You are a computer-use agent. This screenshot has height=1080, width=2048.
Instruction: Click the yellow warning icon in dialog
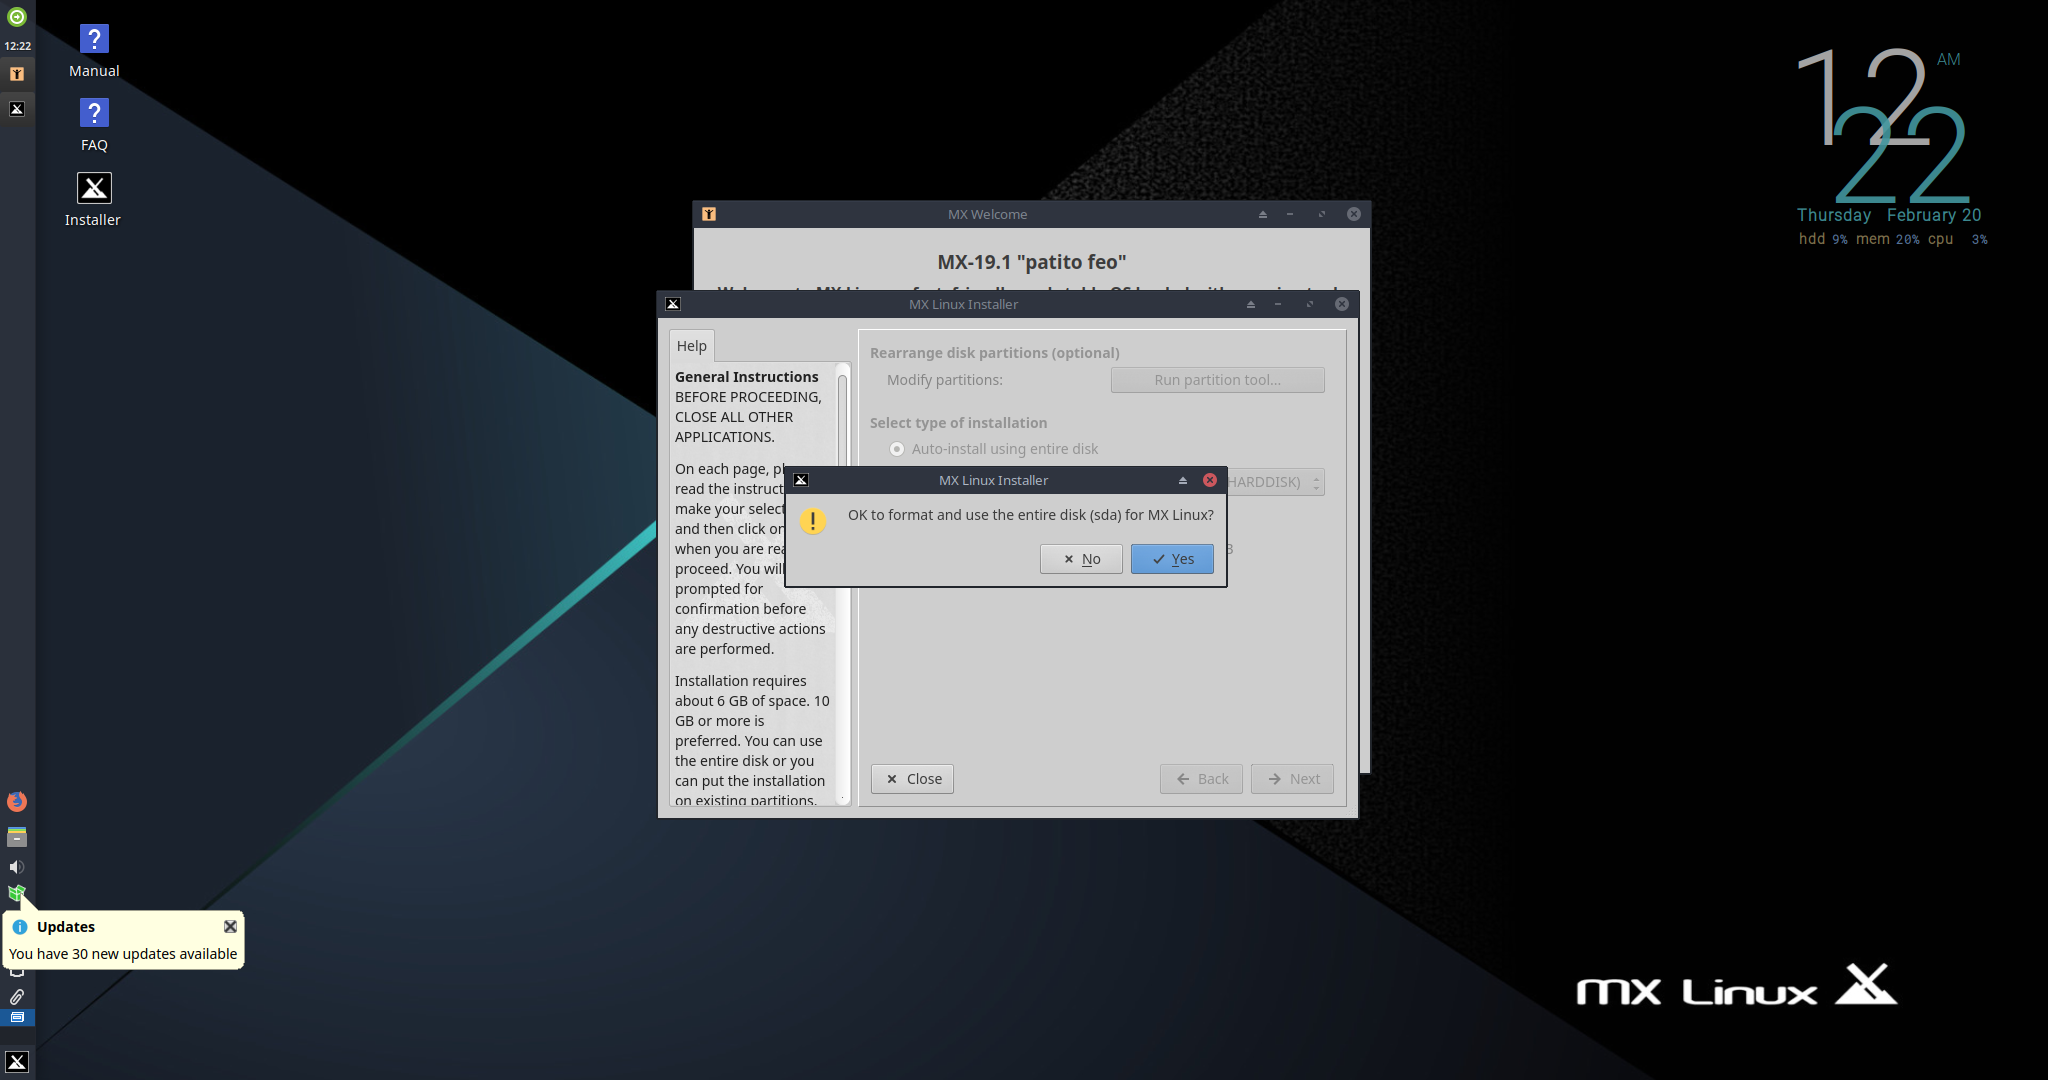tap(813, 521)
